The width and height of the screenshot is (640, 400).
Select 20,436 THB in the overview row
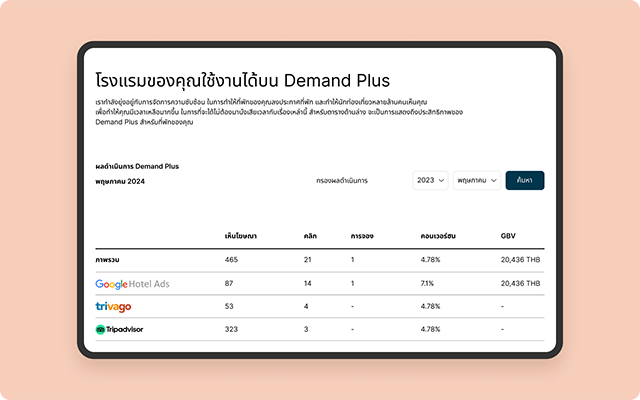coord(520,260)
